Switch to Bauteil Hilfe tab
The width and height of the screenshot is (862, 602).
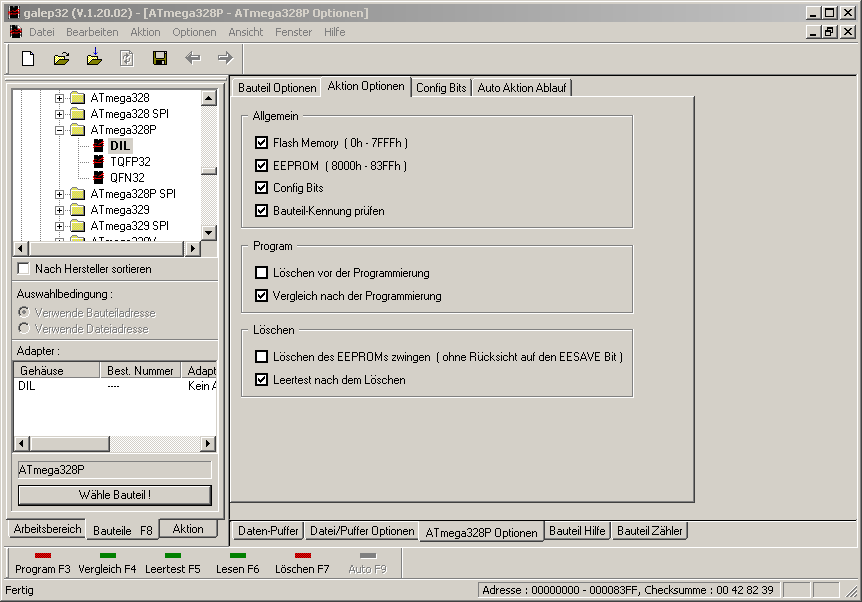[577, 531]
